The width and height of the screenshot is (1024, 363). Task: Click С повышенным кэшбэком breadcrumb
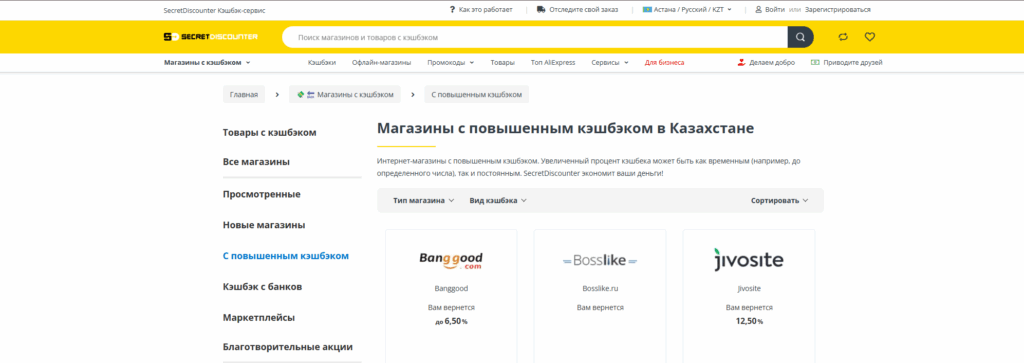(476, 95)
